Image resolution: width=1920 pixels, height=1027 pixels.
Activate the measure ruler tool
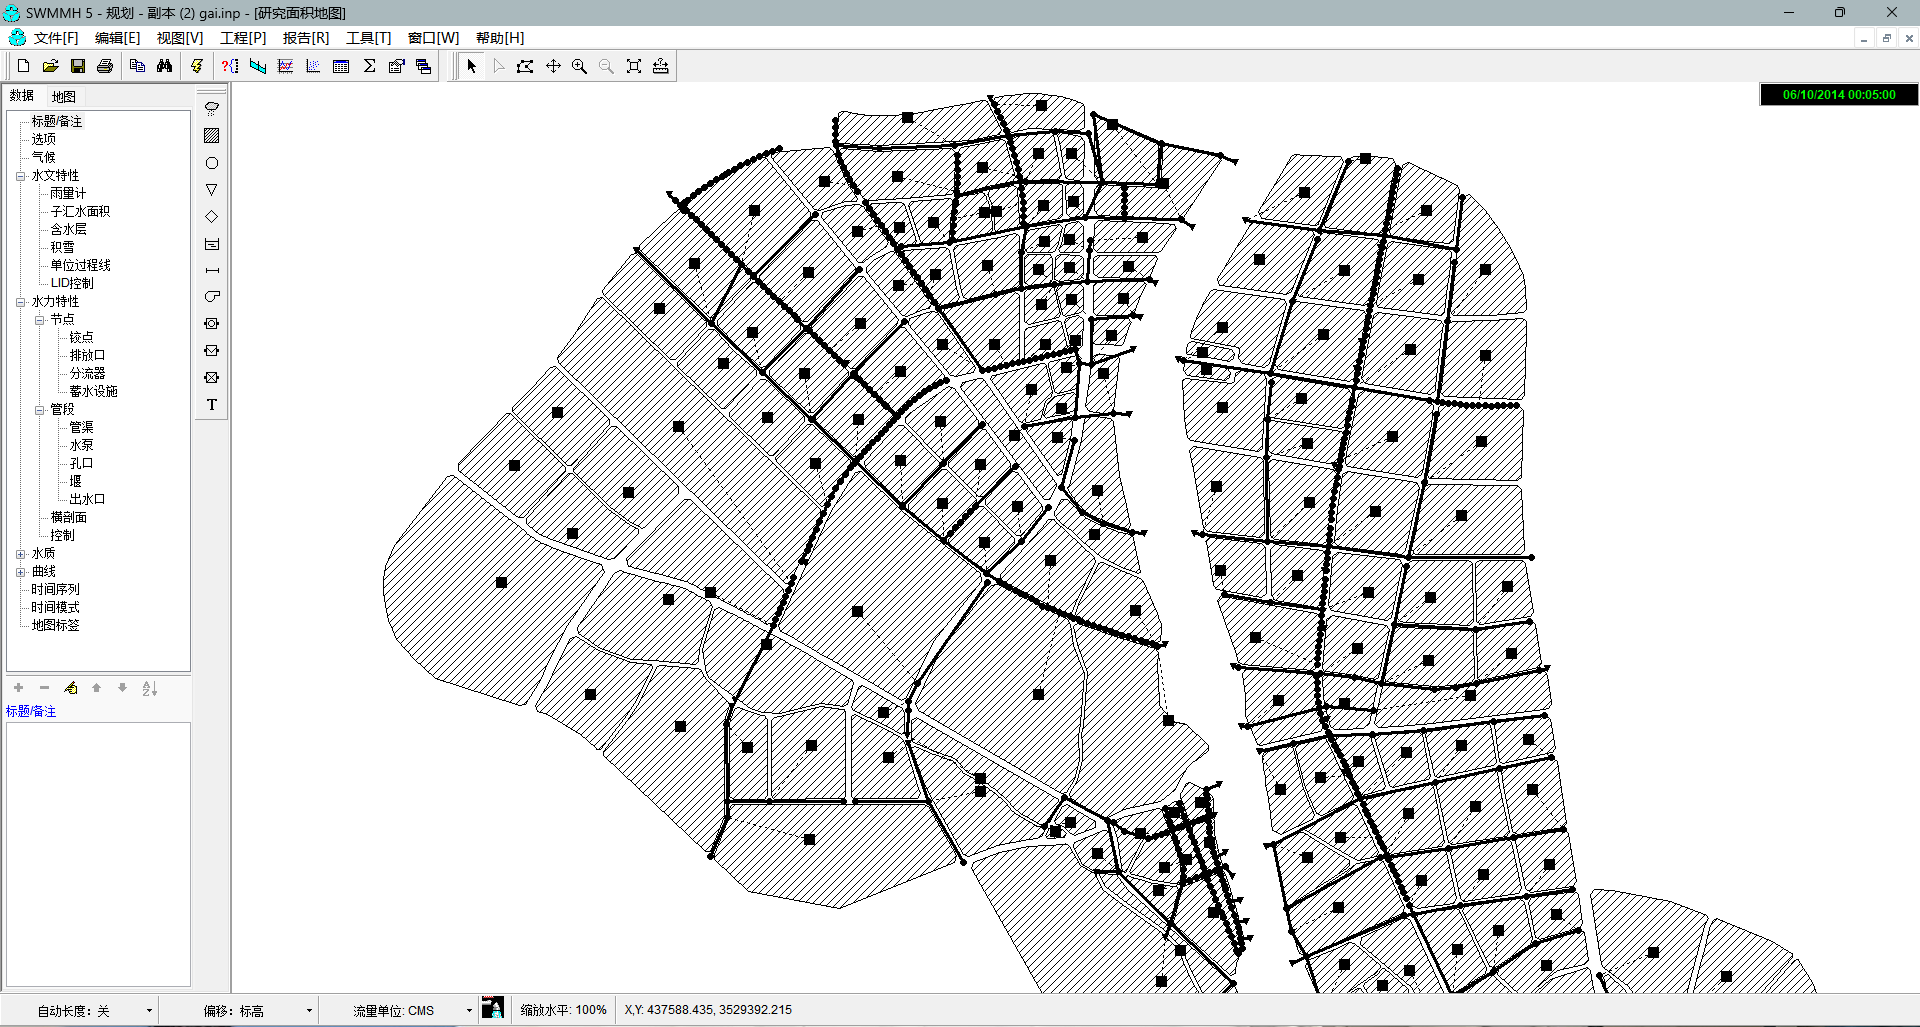point(661,66)
